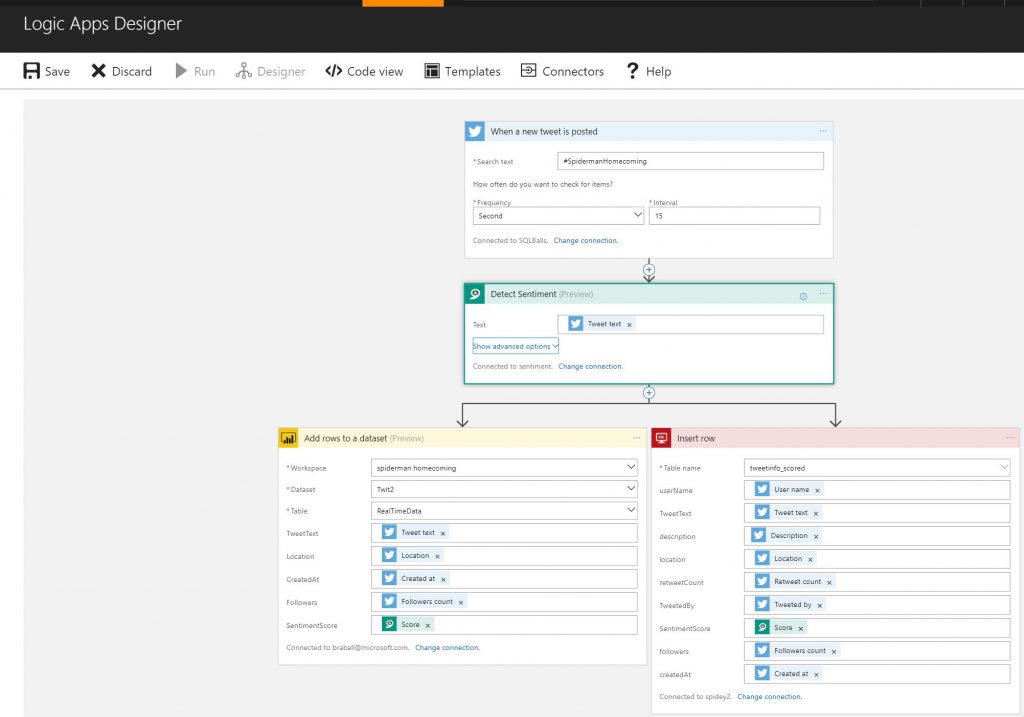The image size is (1024, 717).
Task: Remove Retweet count token in Insert row
Action: click(829, 582)
